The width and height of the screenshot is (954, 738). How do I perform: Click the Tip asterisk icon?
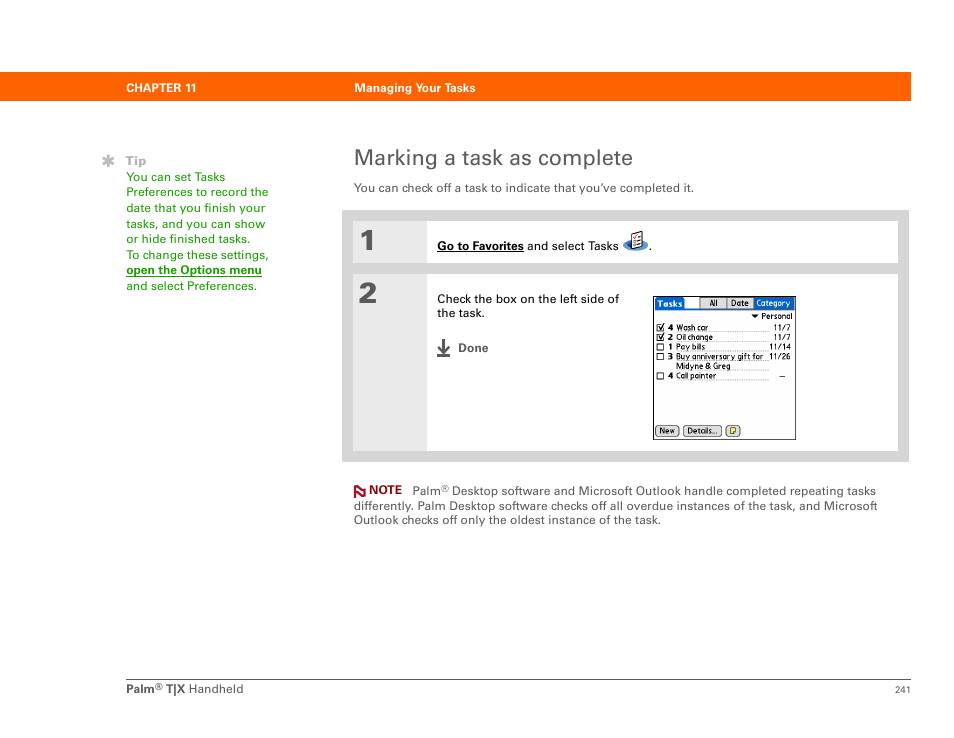(108, 161)
